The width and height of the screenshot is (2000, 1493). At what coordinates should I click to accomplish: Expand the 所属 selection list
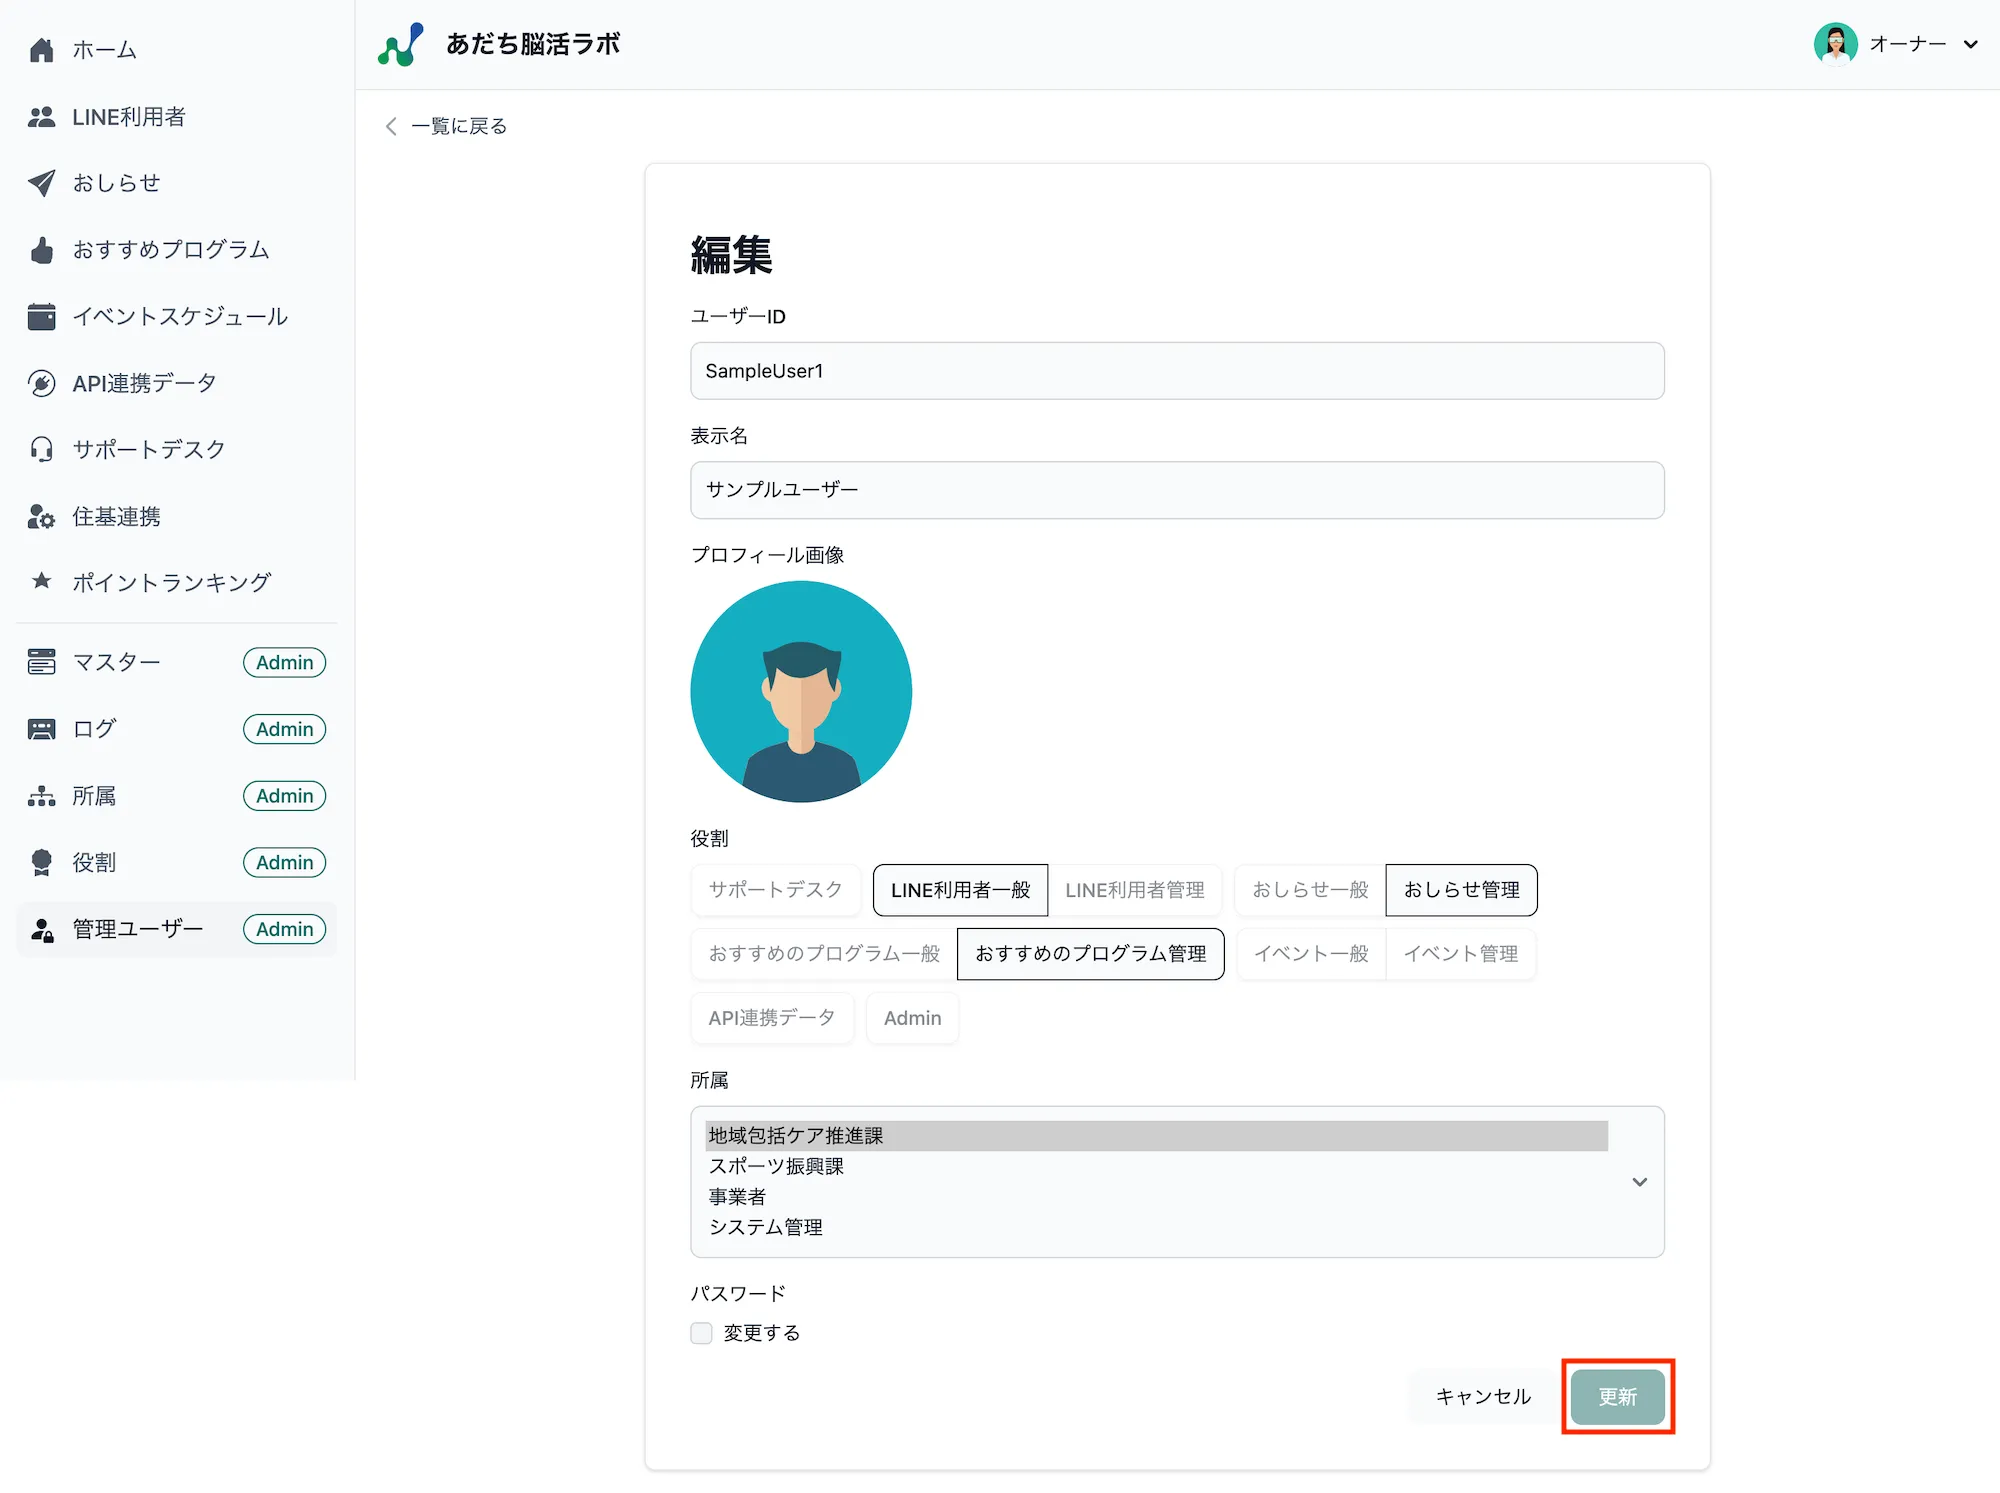(x=1639, y=1182)
